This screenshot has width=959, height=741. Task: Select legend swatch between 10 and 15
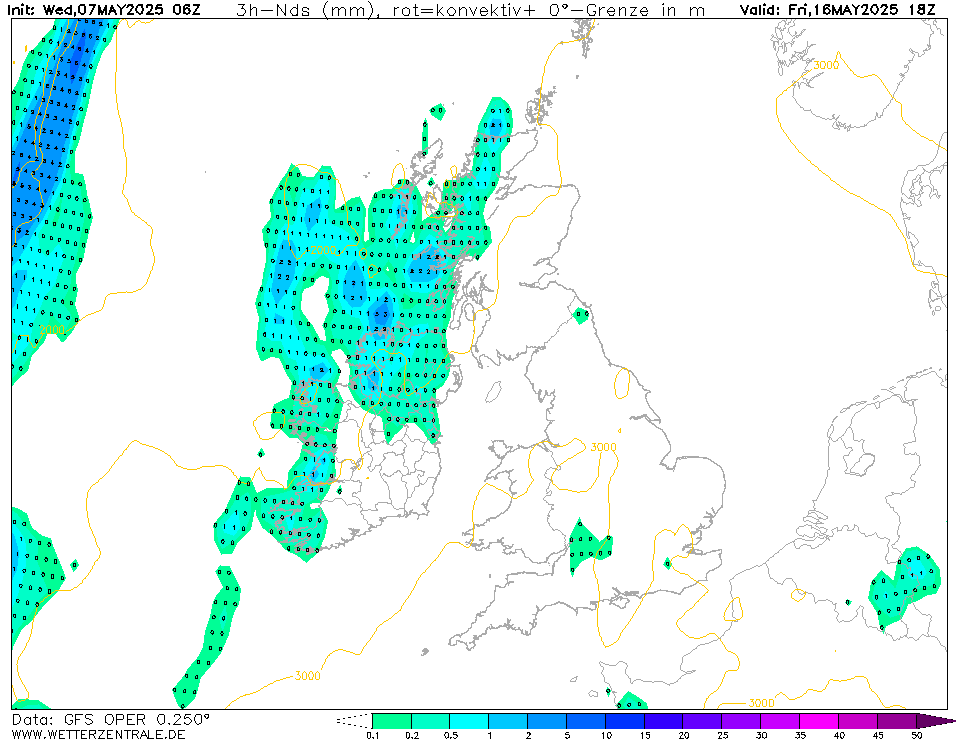[625, 721]
